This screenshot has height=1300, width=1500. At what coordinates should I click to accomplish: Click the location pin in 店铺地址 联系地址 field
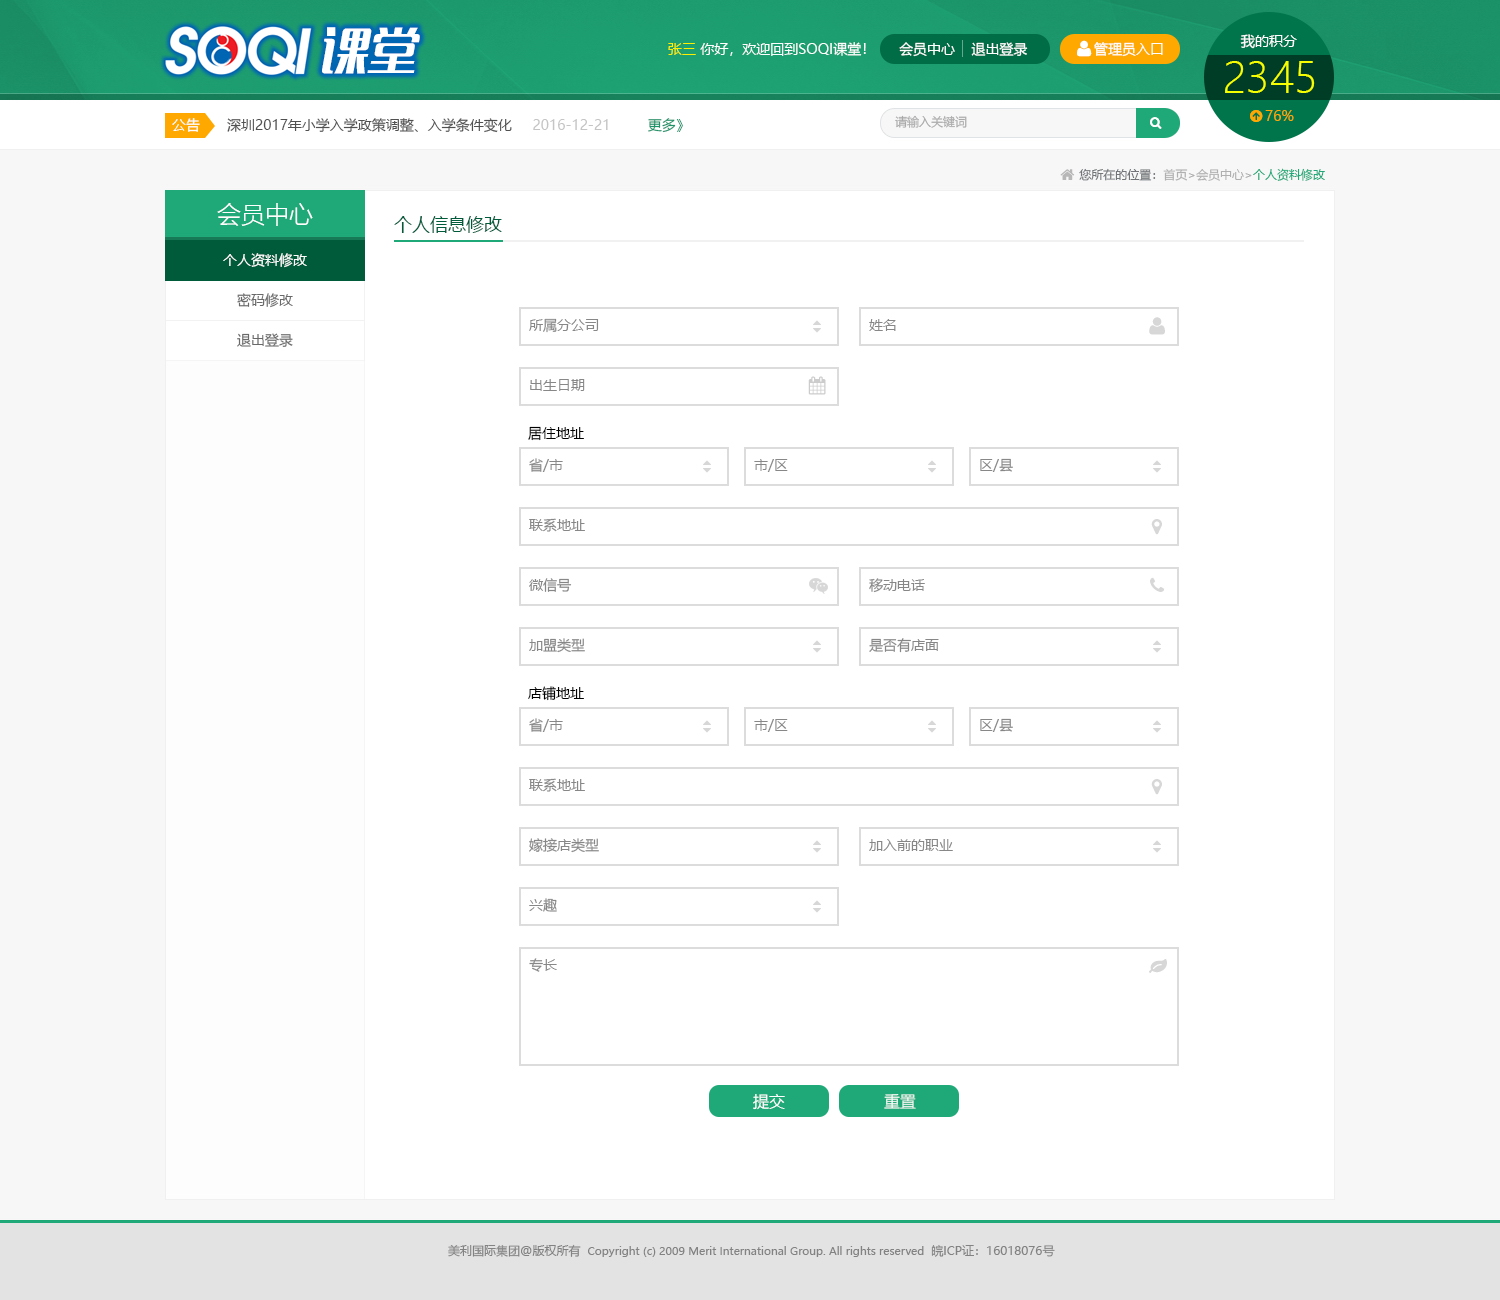coord(1157,786)
